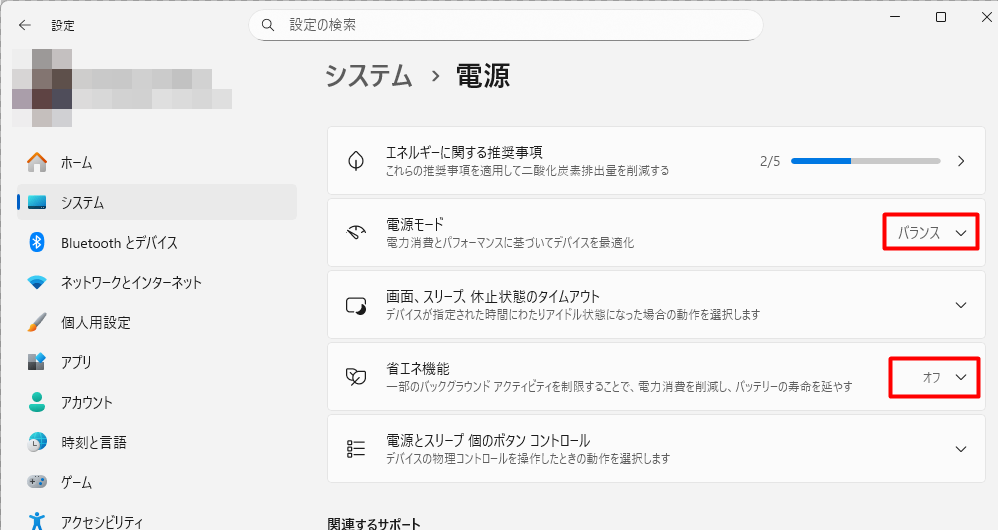Click in the 設定の検索 search field
Screen dimensions: 998x530
[x=505, y=25]
